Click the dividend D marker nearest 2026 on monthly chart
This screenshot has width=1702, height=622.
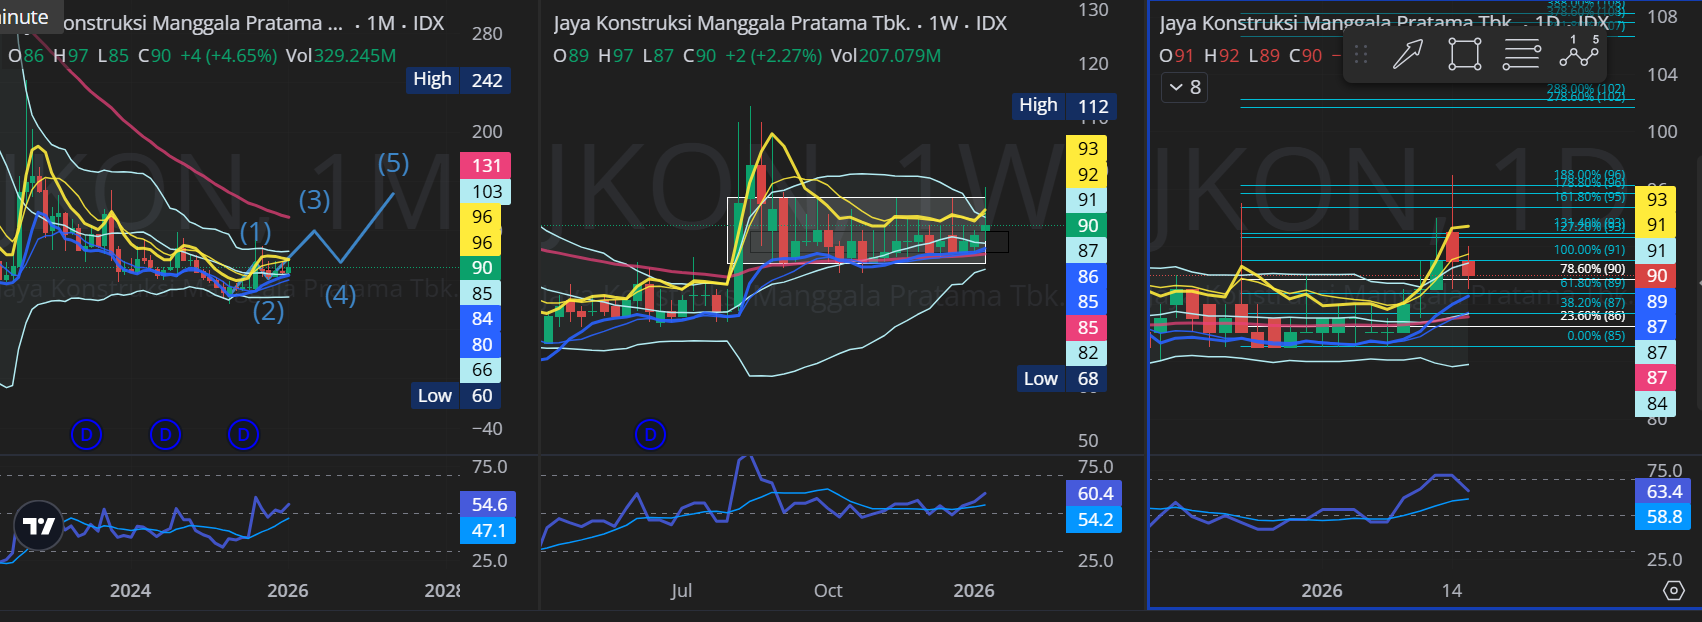243,434
